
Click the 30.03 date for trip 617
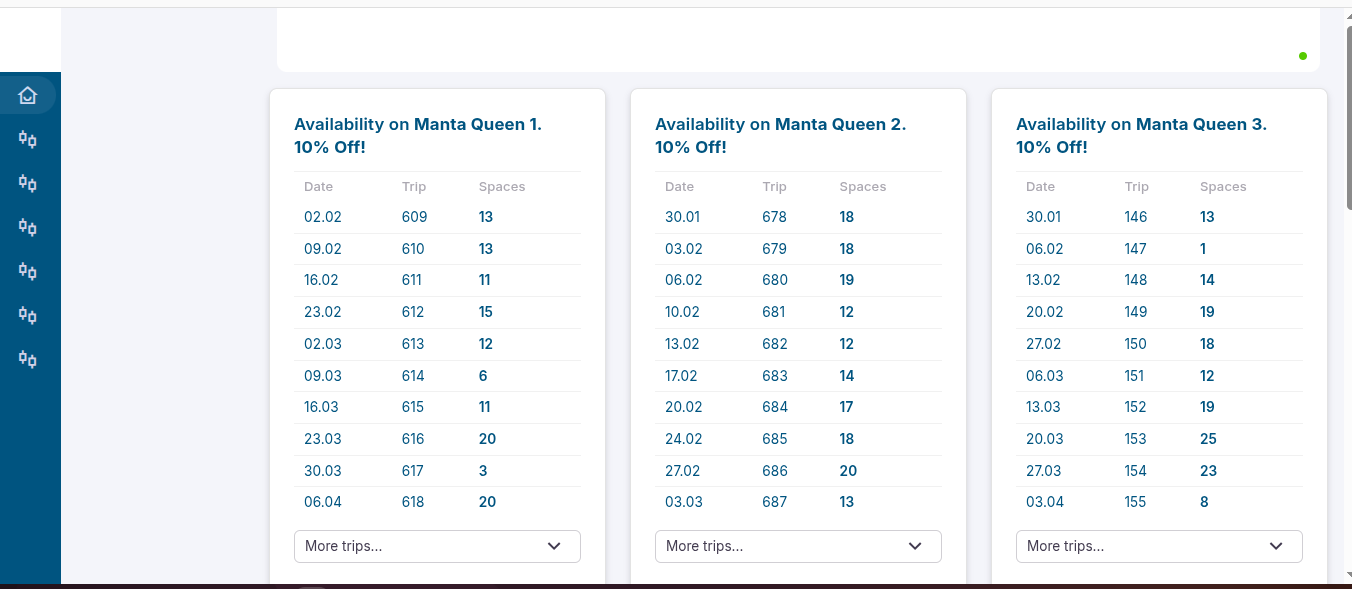(323, 471)
